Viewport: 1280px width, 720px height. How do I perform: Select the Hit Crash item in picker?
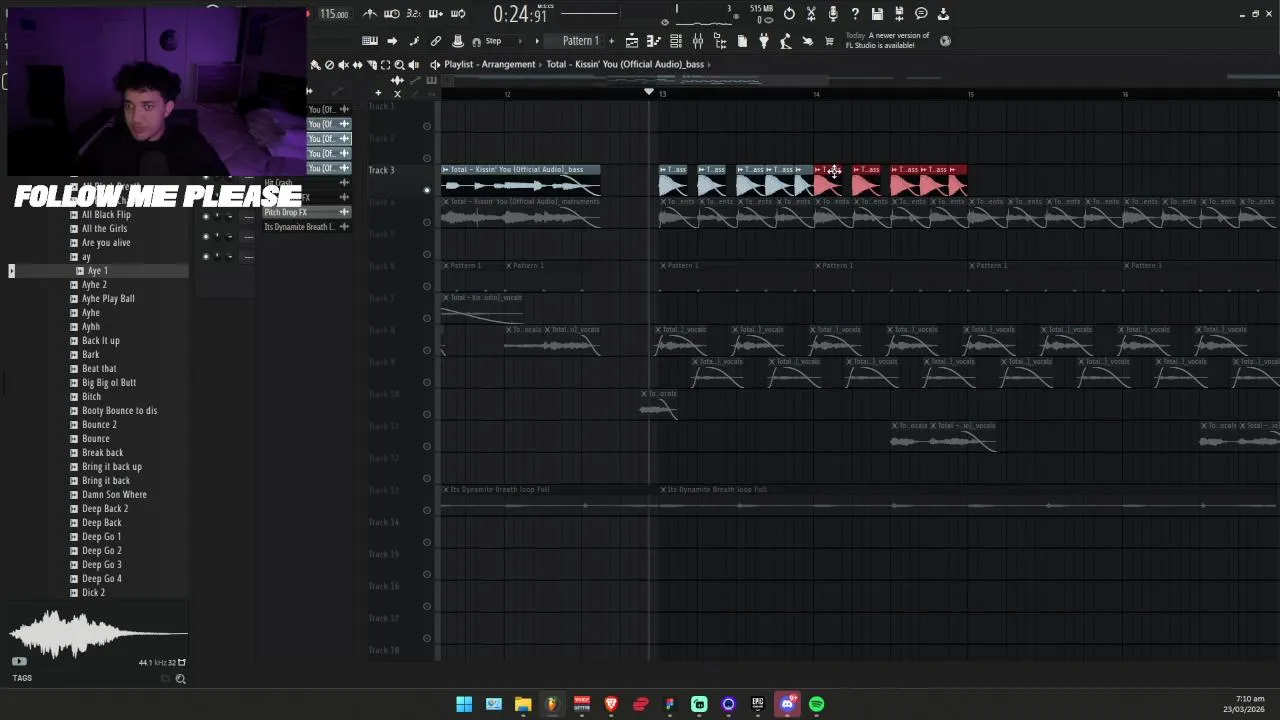tap(306, 183)
